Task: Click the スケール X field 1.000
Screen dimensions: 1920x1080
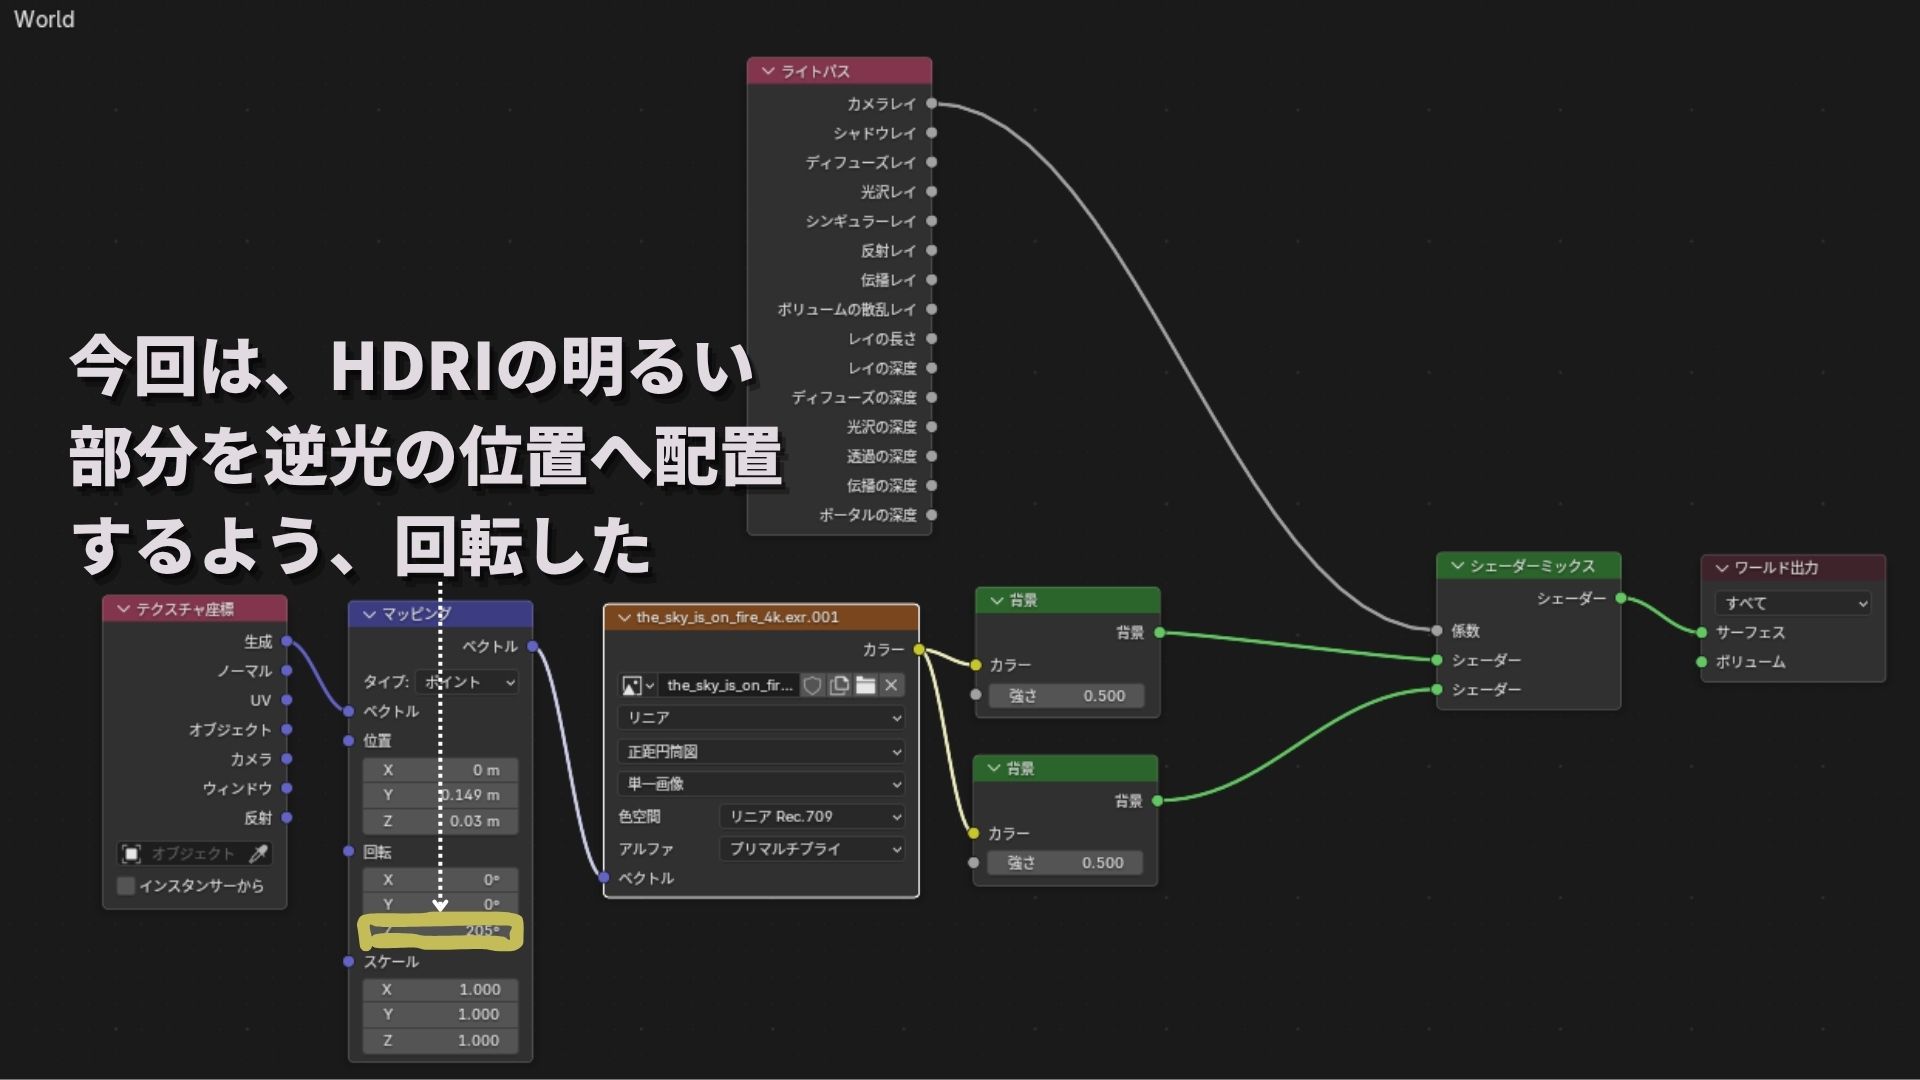Action: pyautogui.click(x=440, y=989)
